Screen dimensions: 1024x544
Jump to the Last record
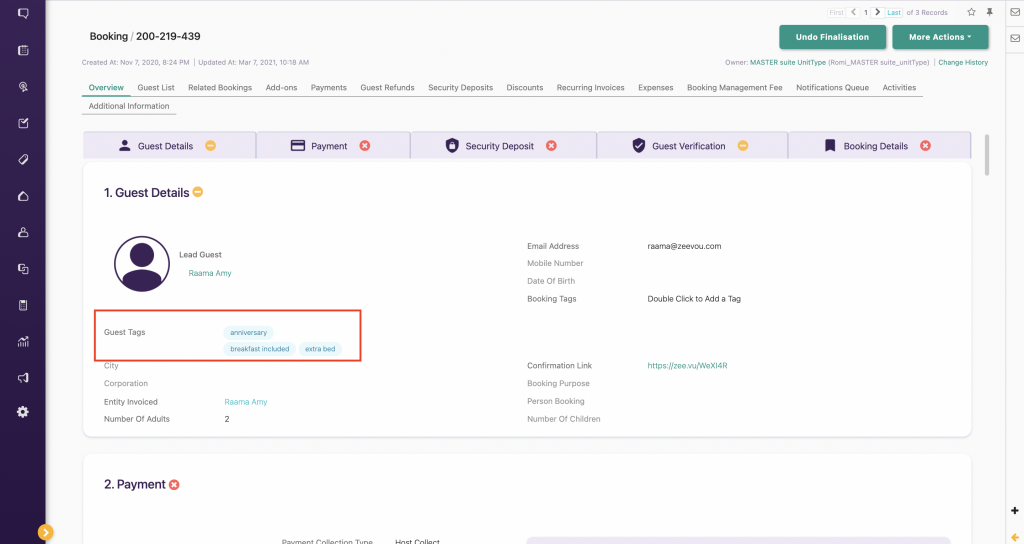(x=894, y=12)
